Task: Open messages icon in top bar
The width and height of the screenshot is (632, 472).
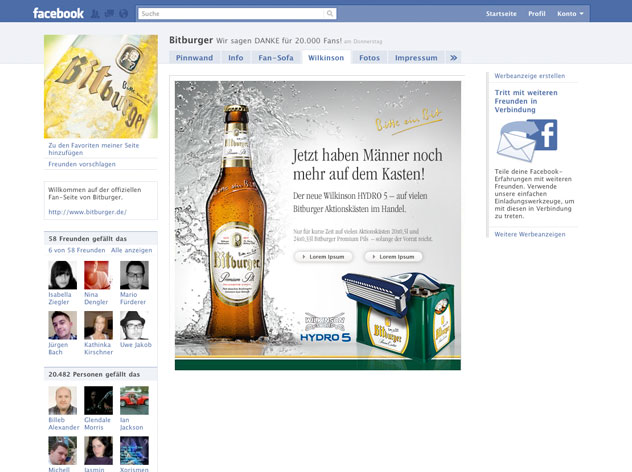Action: pos(108,14)
